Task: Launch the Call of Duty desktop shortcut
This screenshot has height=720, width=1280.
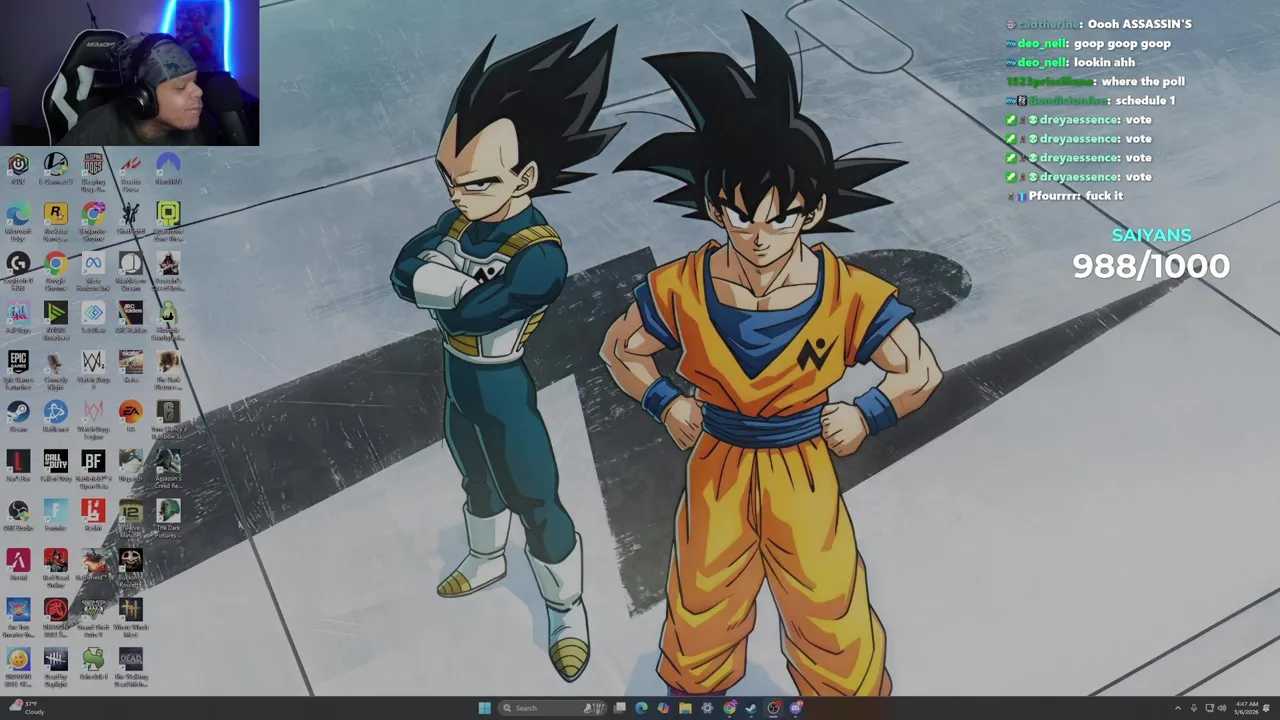Action: tap(55, 466)
